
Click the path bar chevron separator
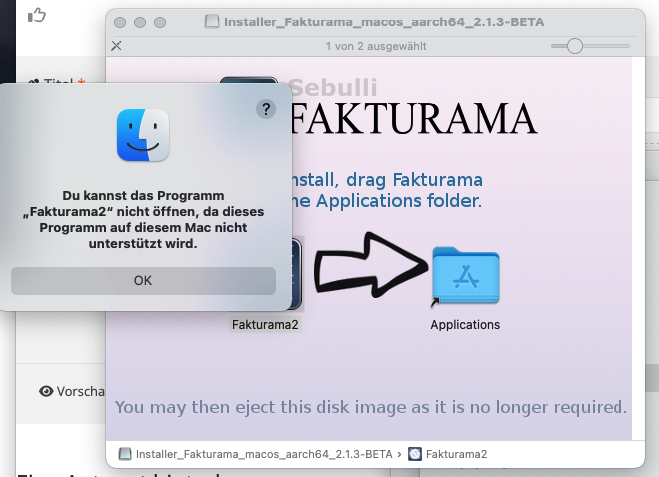tap(399, 454)
